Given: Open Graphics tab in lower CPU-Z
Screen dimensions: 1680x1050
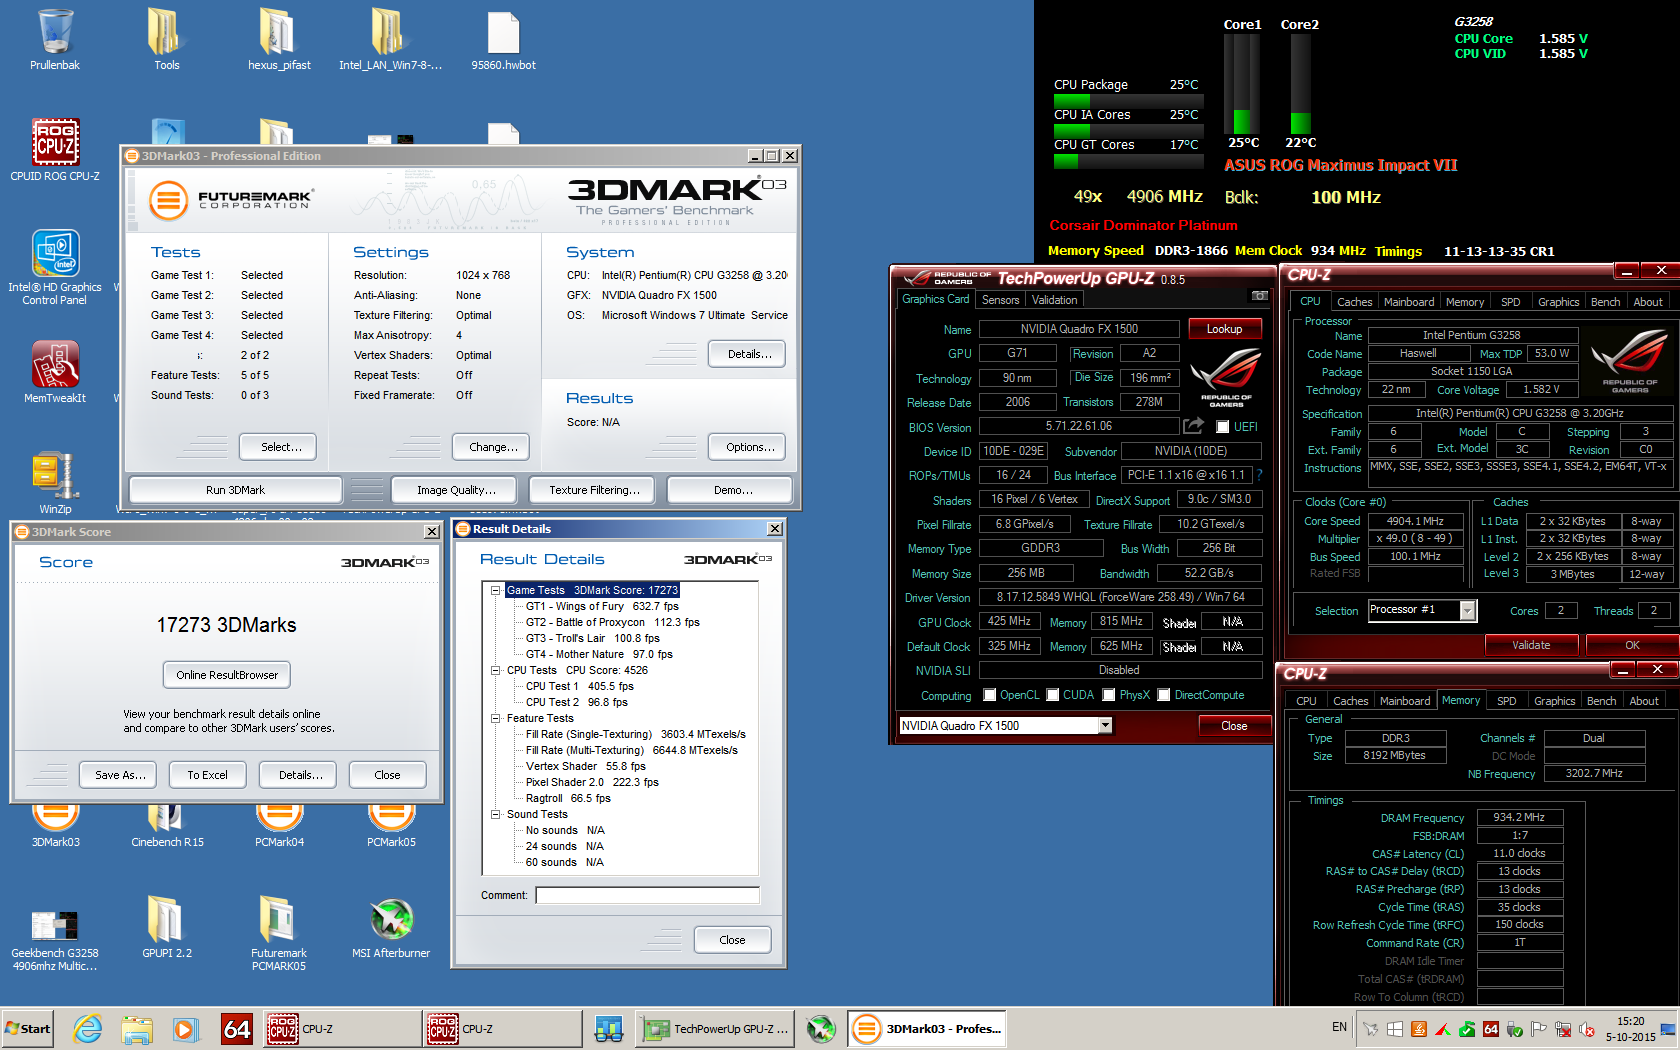Looking at the screenshot, I should click(1554, 701).
